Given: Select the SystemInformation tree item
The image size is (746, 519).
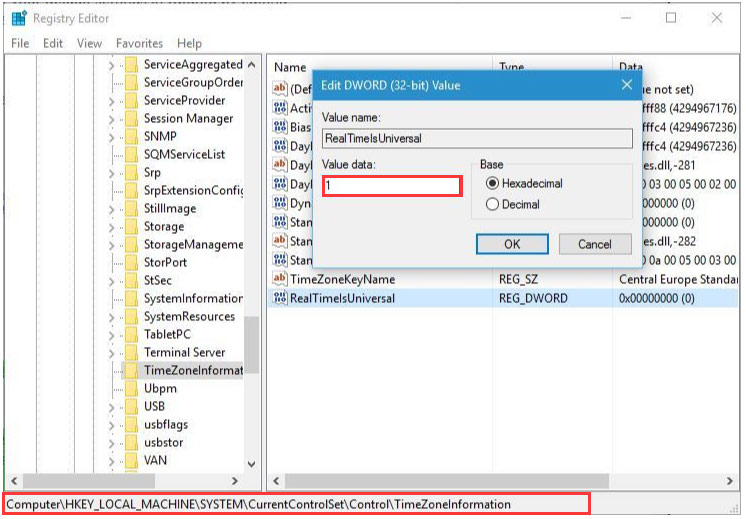Looking at the screenshot, I should coord(193,298).
